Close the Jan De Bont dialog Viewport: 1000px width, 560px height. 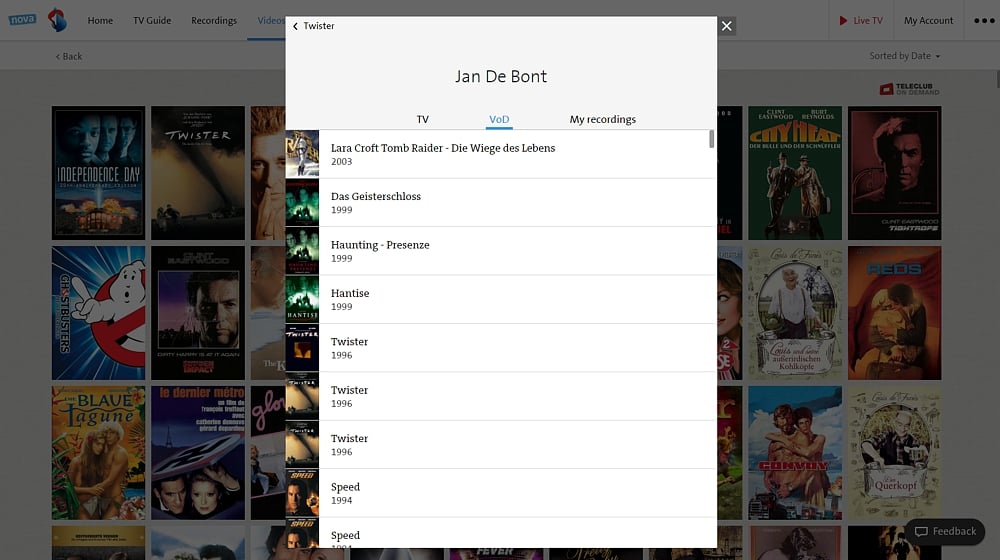coord(726,26)
